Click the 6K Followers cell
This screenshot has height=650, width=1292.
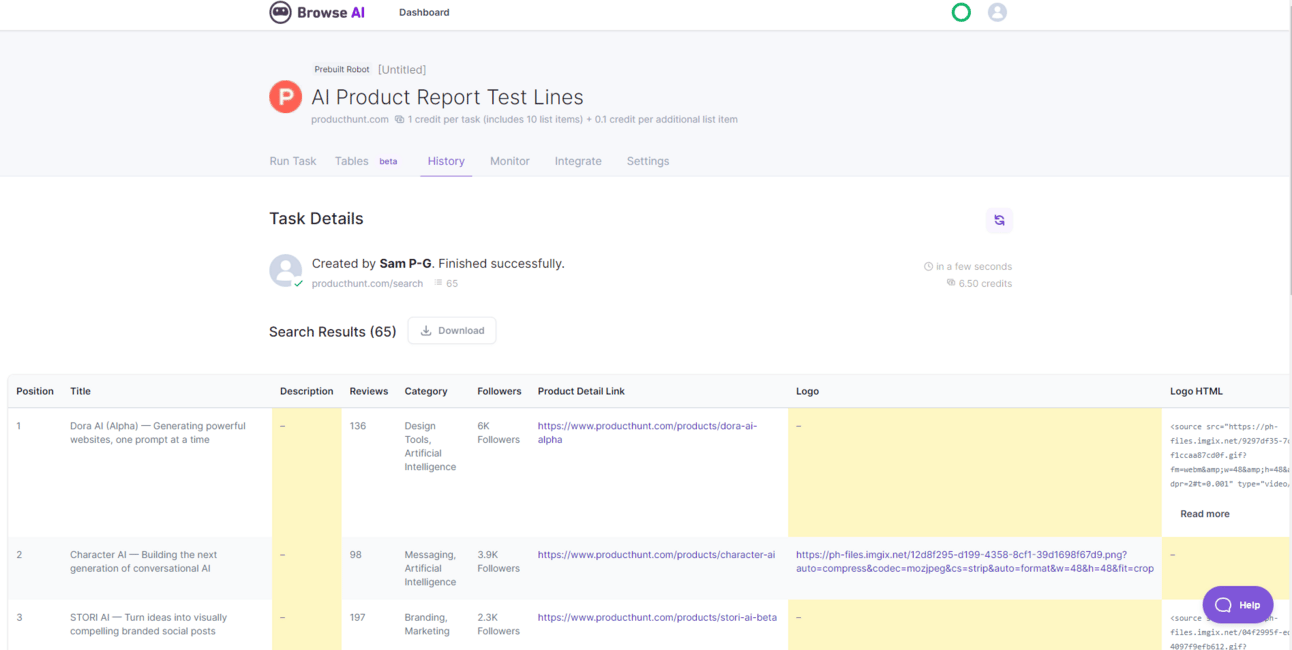click(499, 433)
